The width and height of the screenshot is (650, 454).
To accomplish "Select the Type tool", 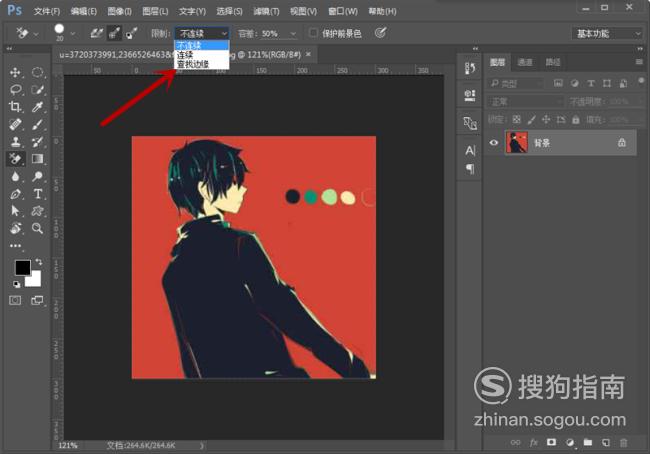I will 37,194.
